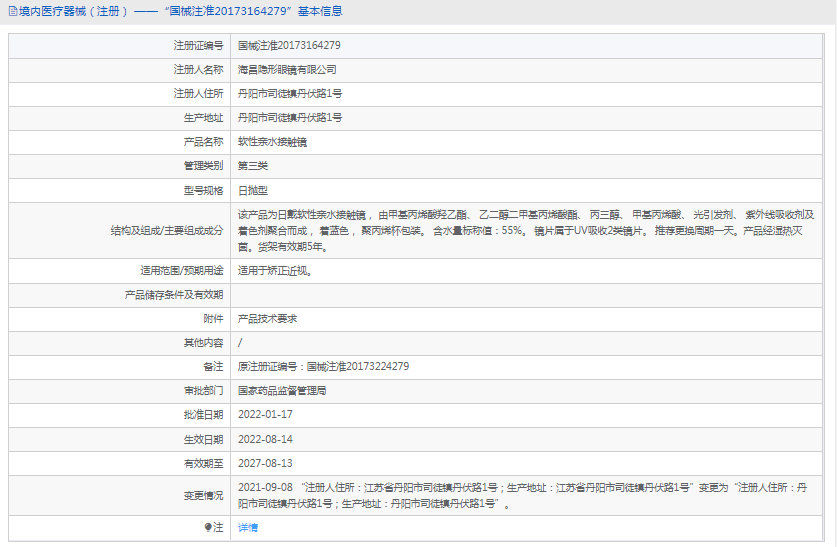Click the model specification value 日抛型
Viewport: 837px width, 547px height.
coord(253,190)
